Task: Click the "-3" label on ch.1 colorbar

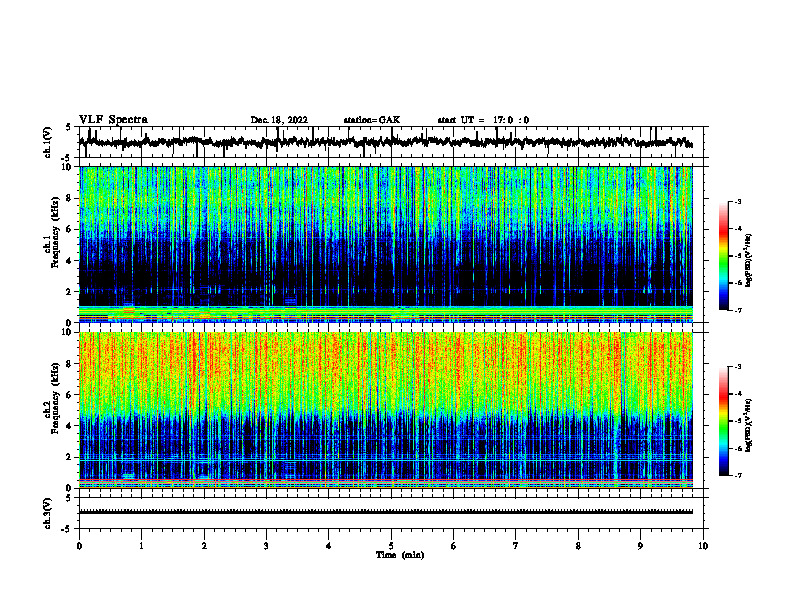Action: [x=737, y=201]
